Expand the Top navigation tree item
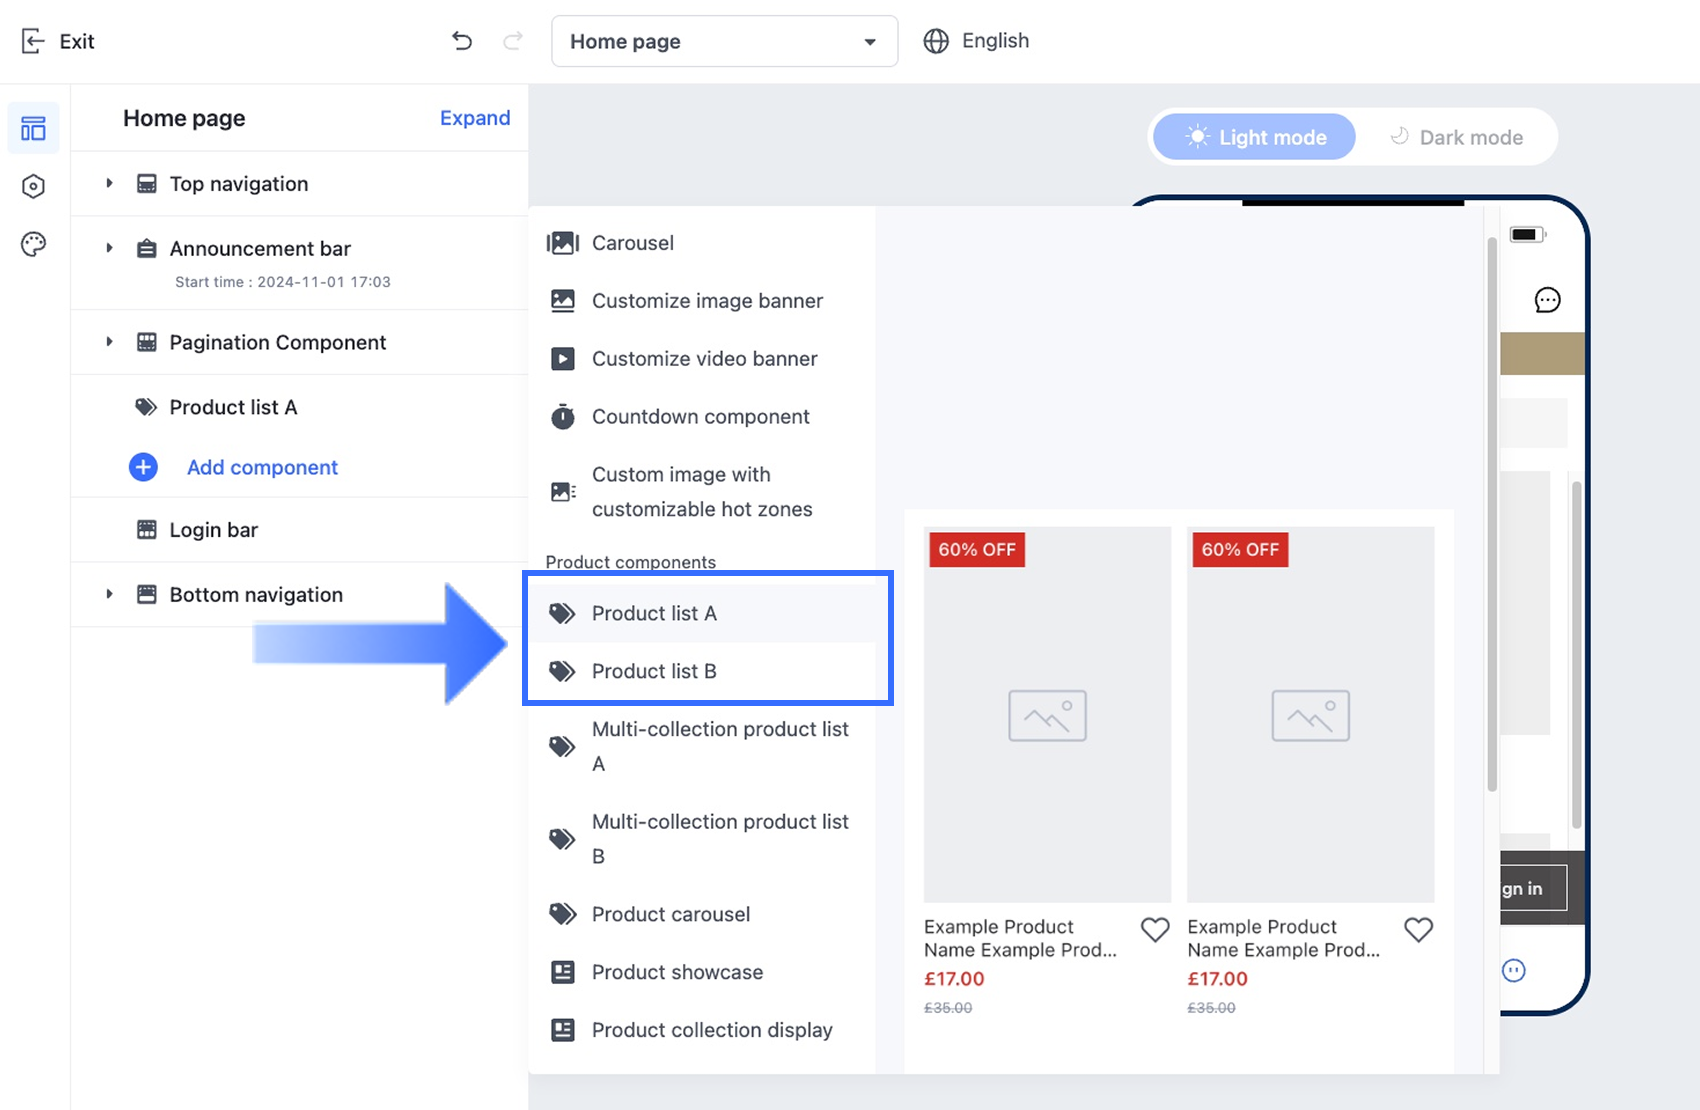This screenshot has height=1110, width=1700. click(x=110, y=184)
